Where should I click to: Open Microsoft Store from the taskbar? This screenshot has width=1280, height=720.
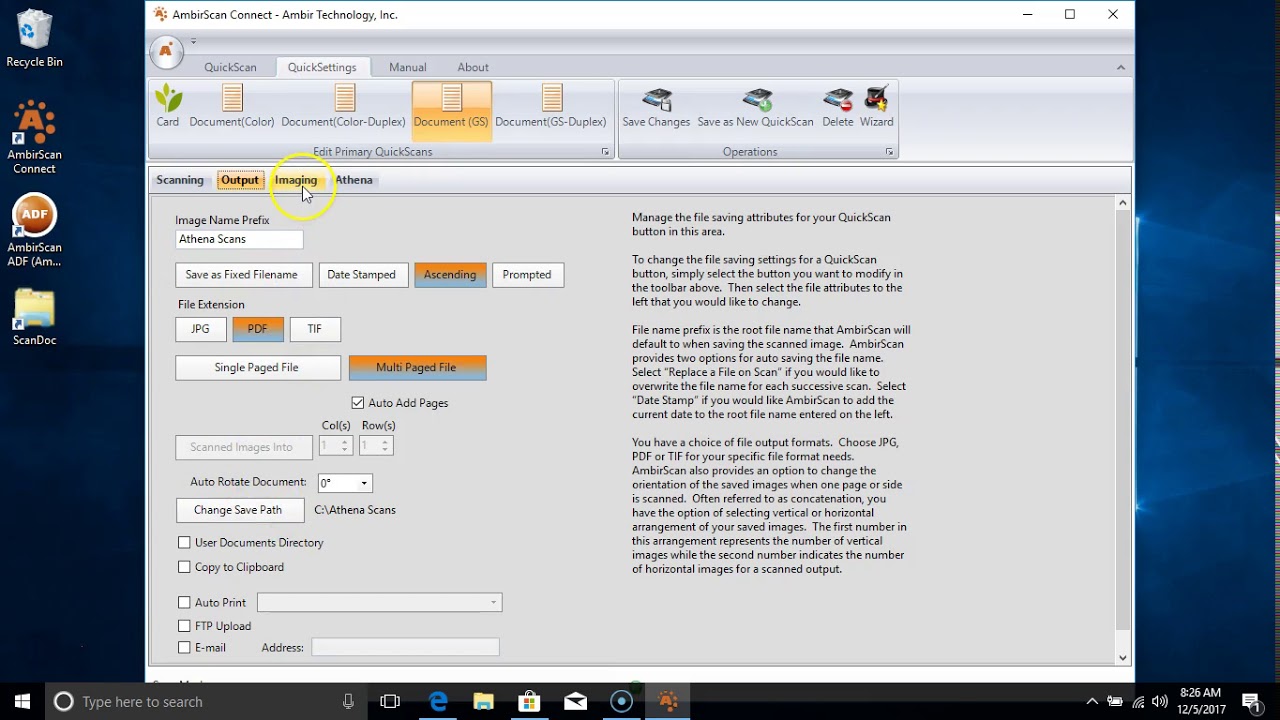530,701
